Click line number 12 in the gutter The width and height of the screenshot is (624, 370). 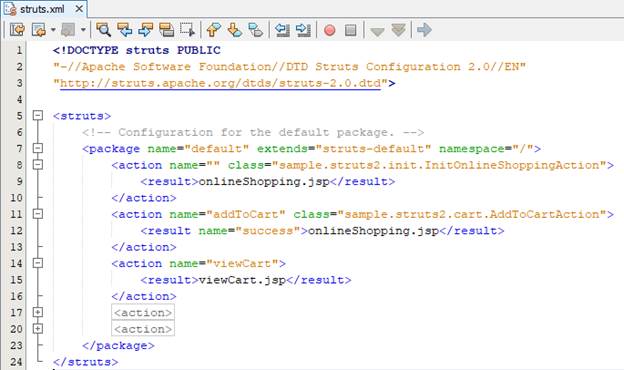pos(16,231)
